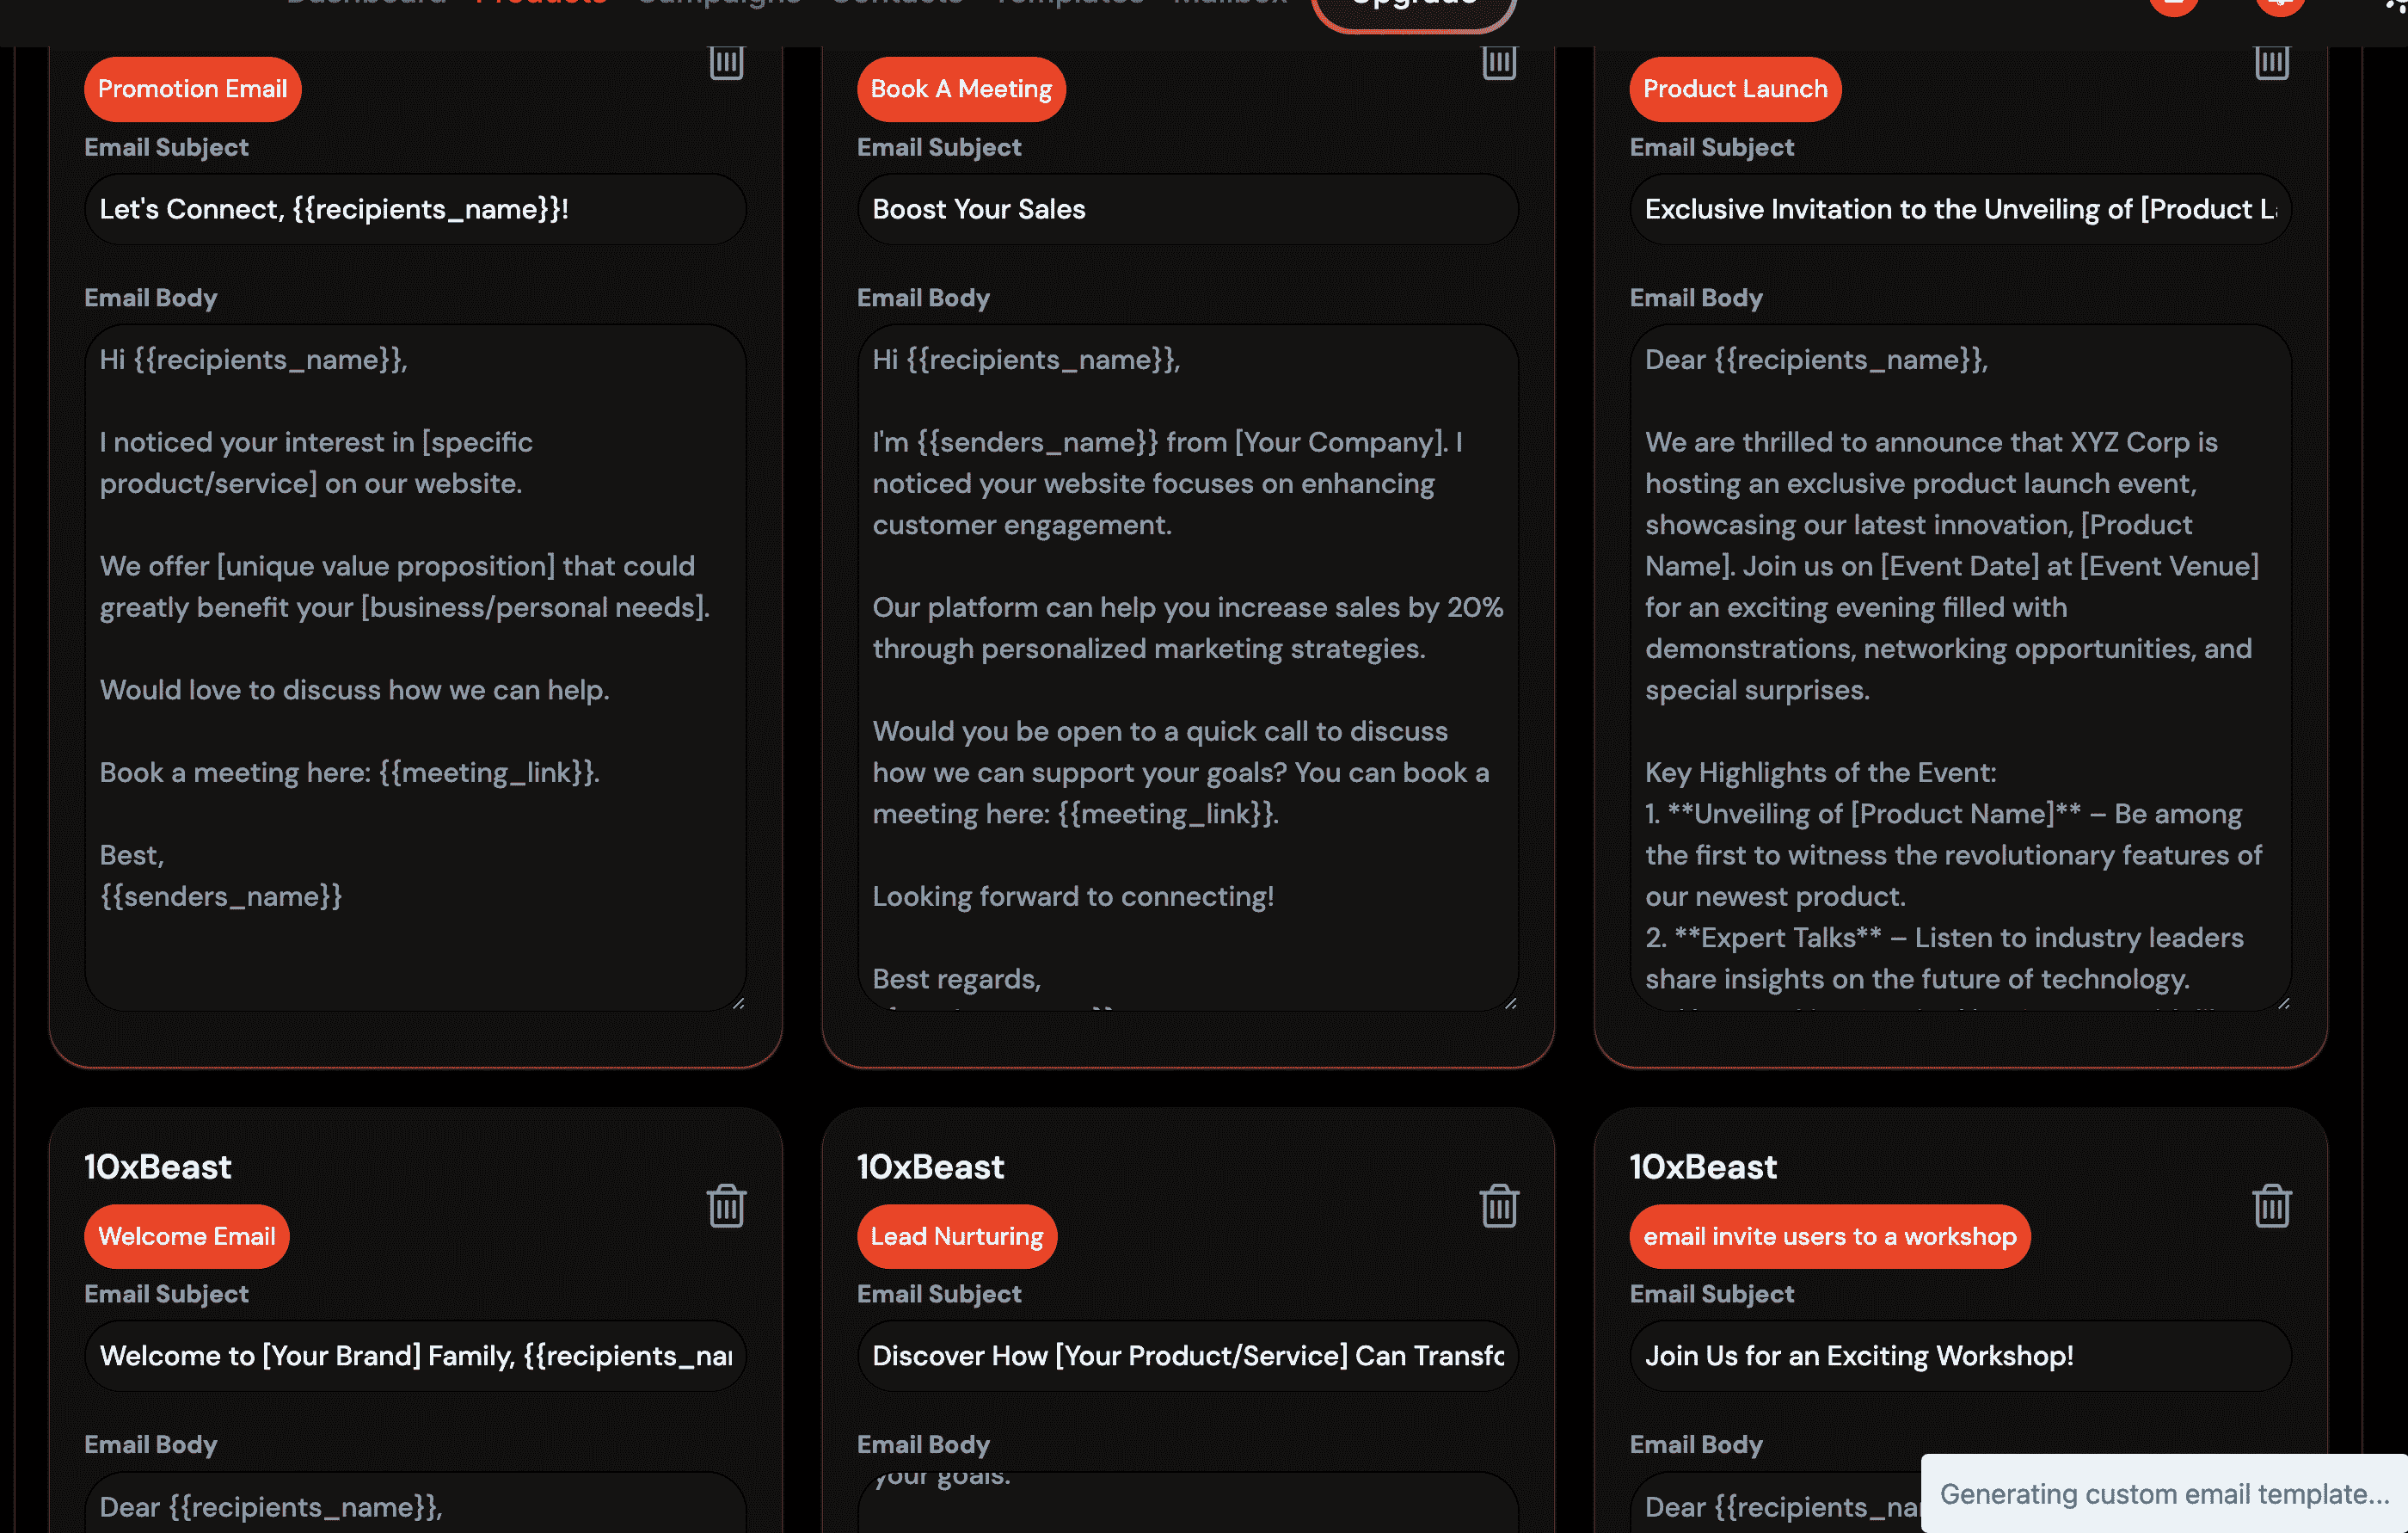Image resolution: width=2408 pixels, height=1533 pixels.
Task: Delete the Book A Meeting template via trash icon
Action: coord(1498,62)
